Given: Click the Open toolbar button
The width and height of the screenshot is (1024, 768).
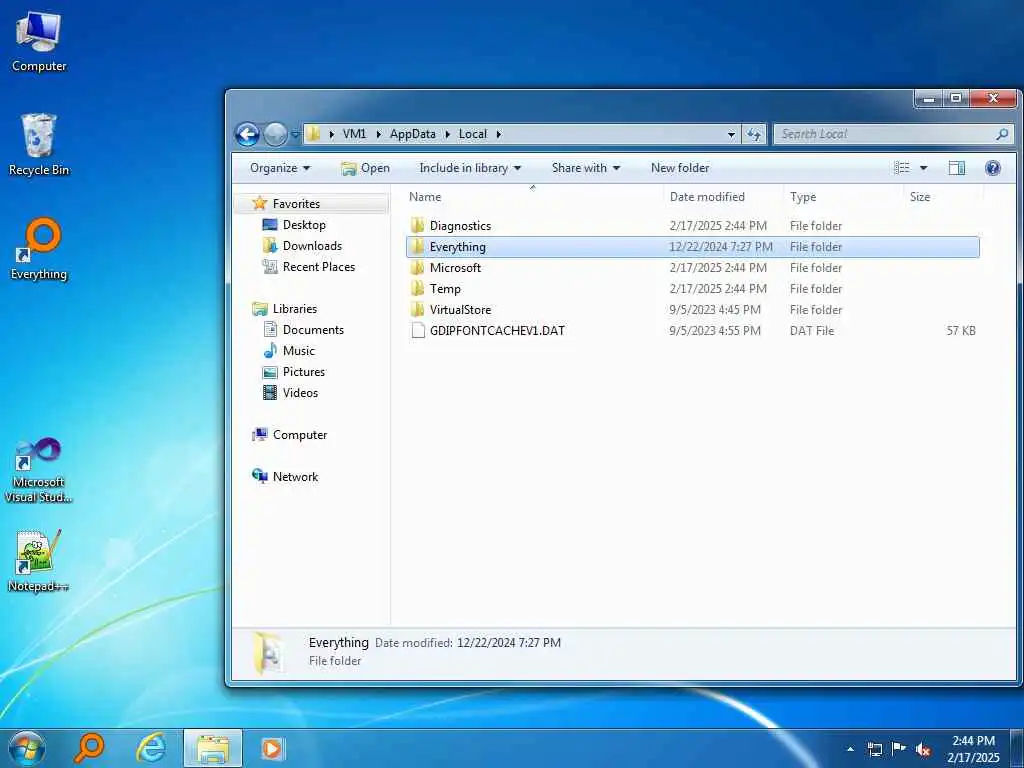Looking at the screenshot, I should coord(365,168).
